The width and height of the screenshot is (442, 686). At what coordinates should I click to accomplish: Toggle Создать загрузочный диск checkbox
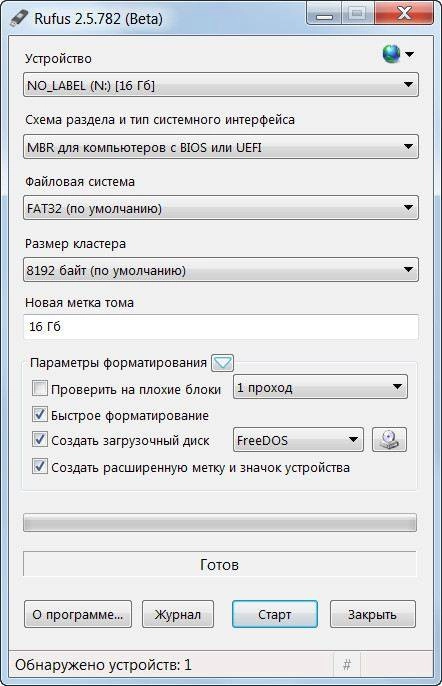tap(40, 439)
